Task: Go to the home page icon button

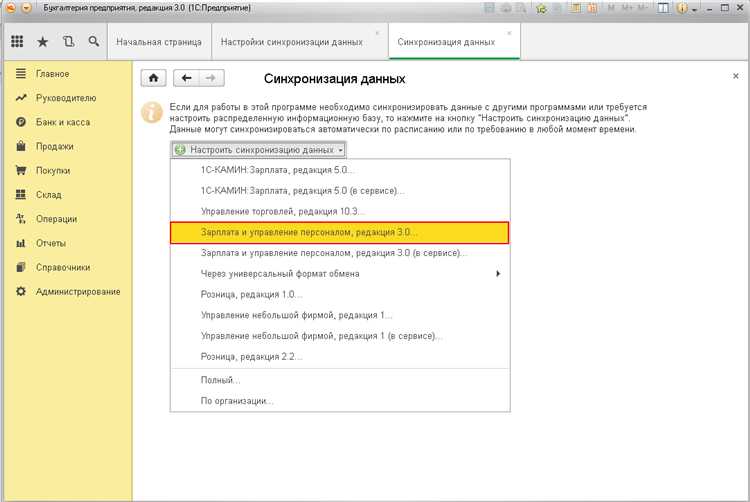Action: coord(154,78)
